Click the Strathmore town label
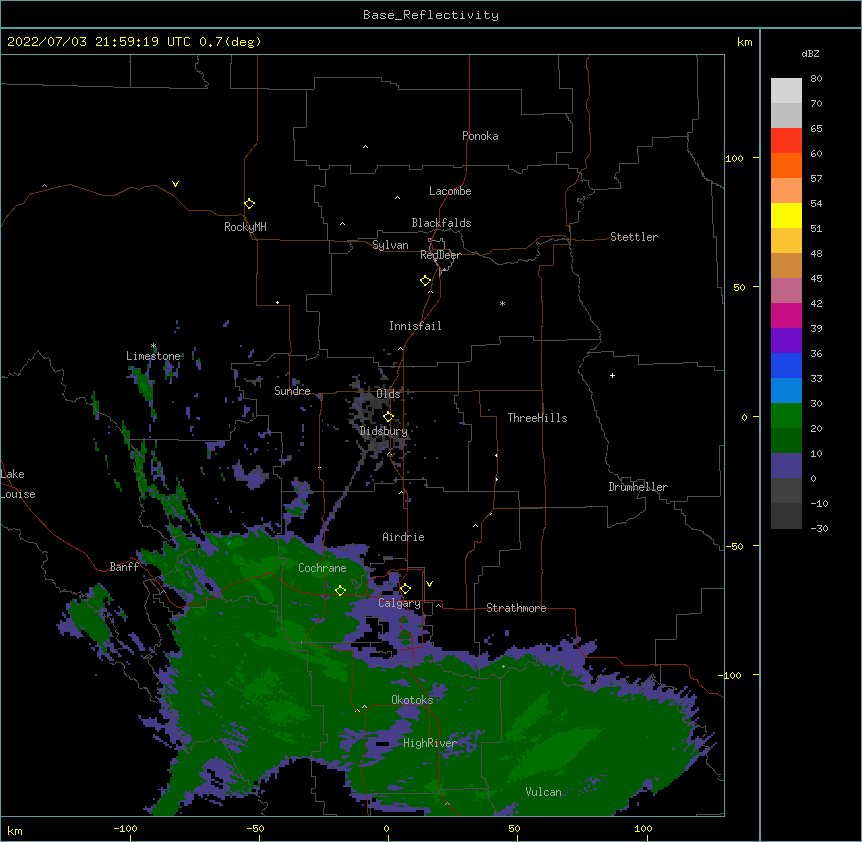Image resolution: width=862 pixels, height=842 pixels. pyautogui.click(x=516, y=608)
